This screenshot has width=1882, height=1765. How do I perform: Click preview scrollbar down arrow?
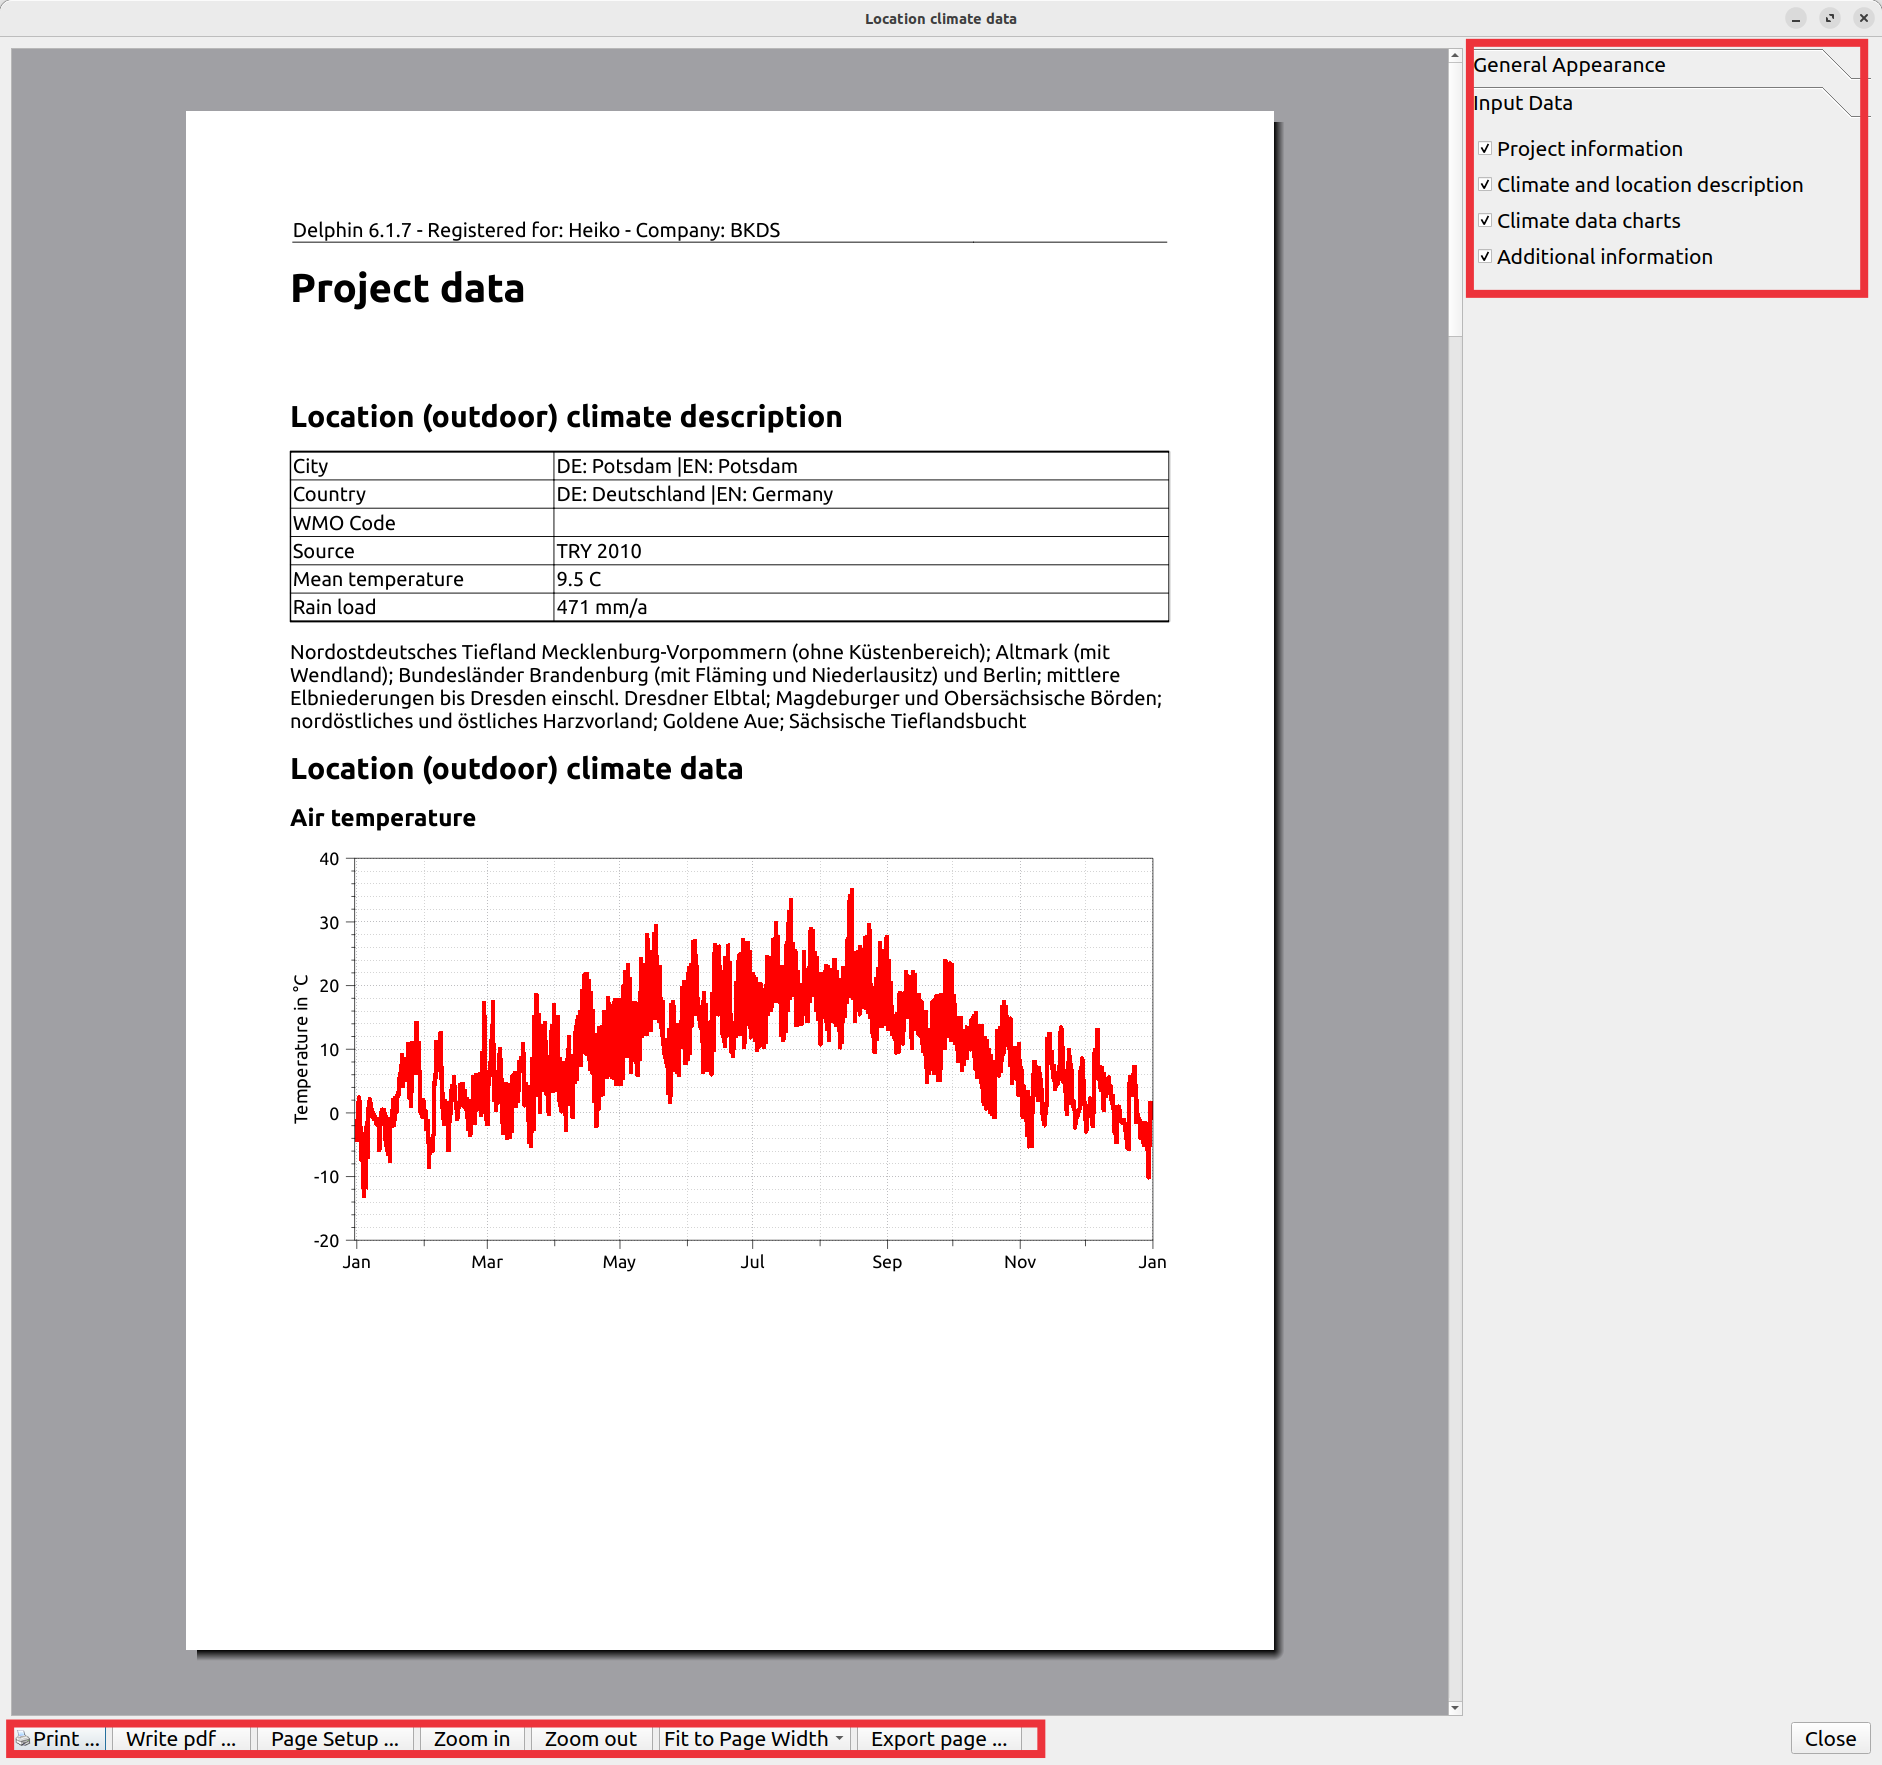click(x=1456, y=1708)
